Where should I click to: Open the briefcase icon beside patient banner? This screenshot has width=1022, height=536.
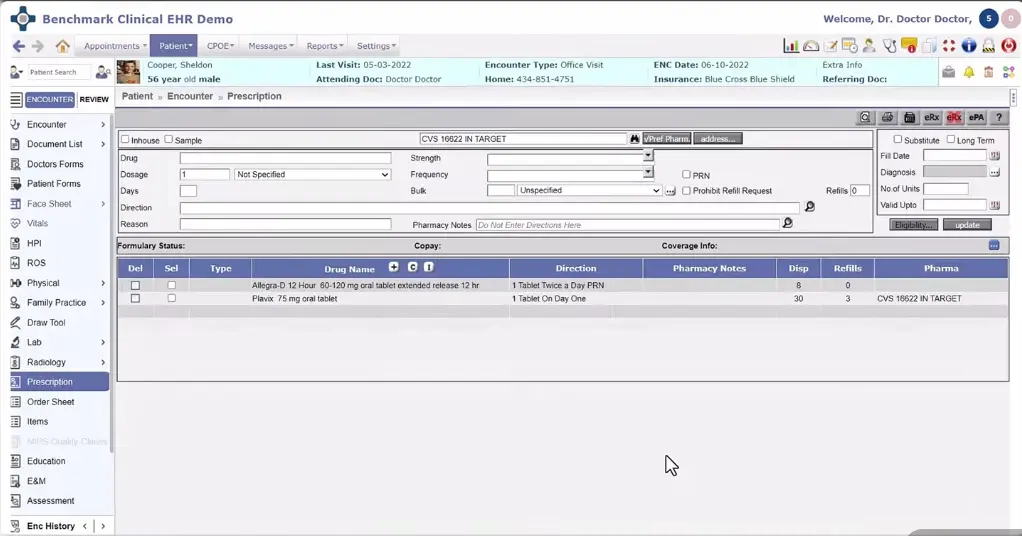click(x=948, y=72)
